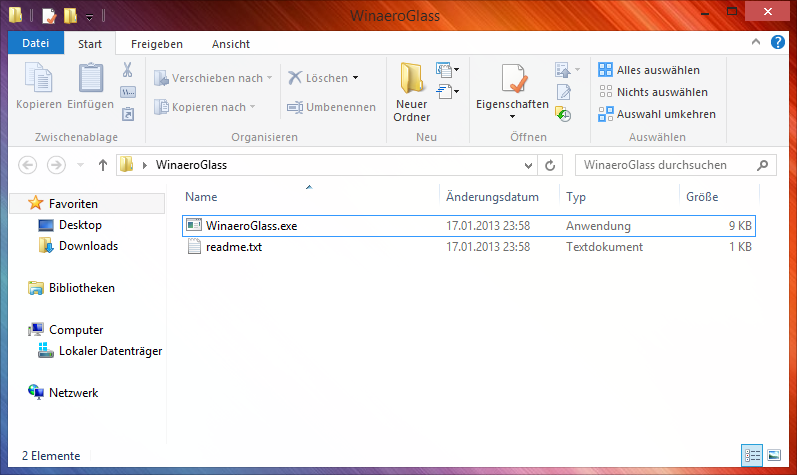Expand the Kopieren nach dropdown
Image resolution: width=797 pixels, height=475 pixels.
(x=253, y=107)
